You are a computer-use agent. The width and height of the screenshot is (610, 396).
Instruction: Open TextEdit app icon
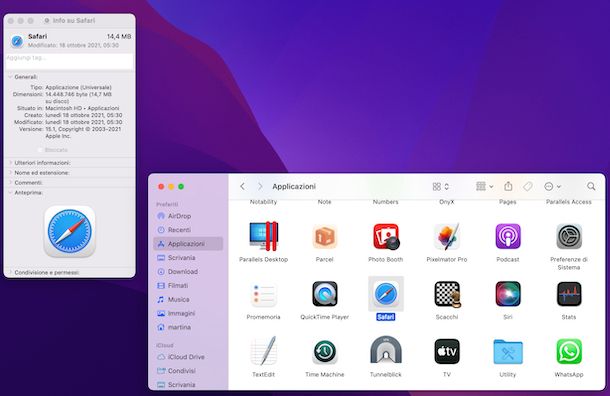pos(263,351)
